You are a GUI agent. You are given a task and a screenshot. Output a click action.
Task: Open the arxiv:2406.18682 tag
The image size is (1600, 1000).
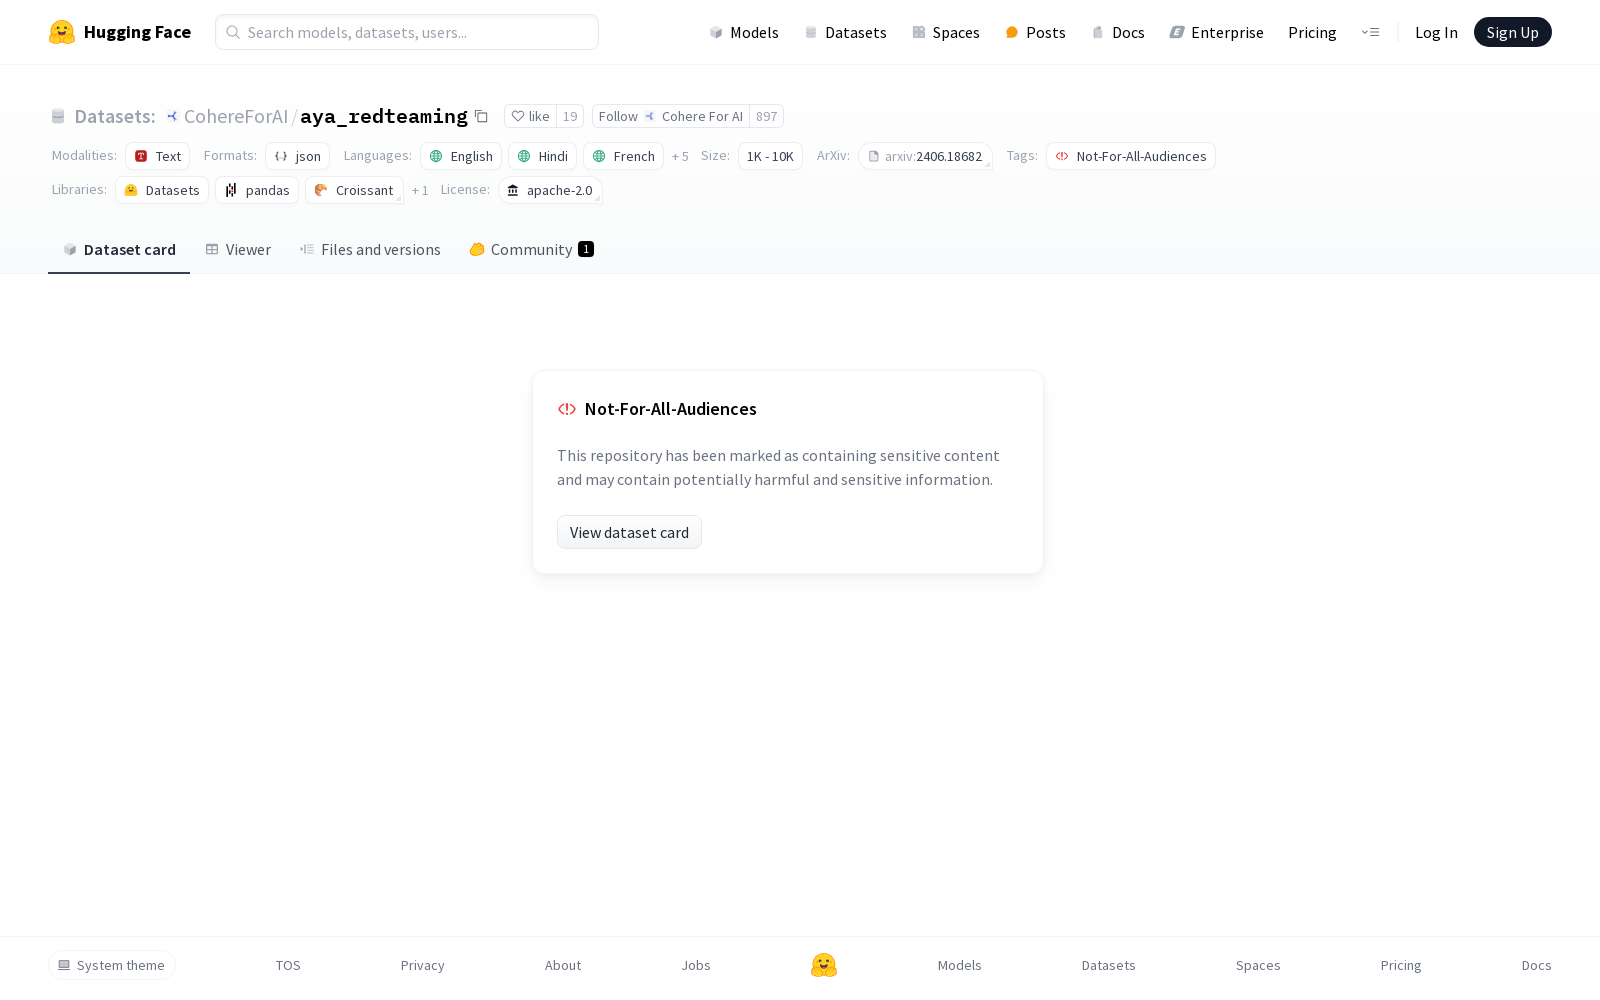(x=925, y=156)
